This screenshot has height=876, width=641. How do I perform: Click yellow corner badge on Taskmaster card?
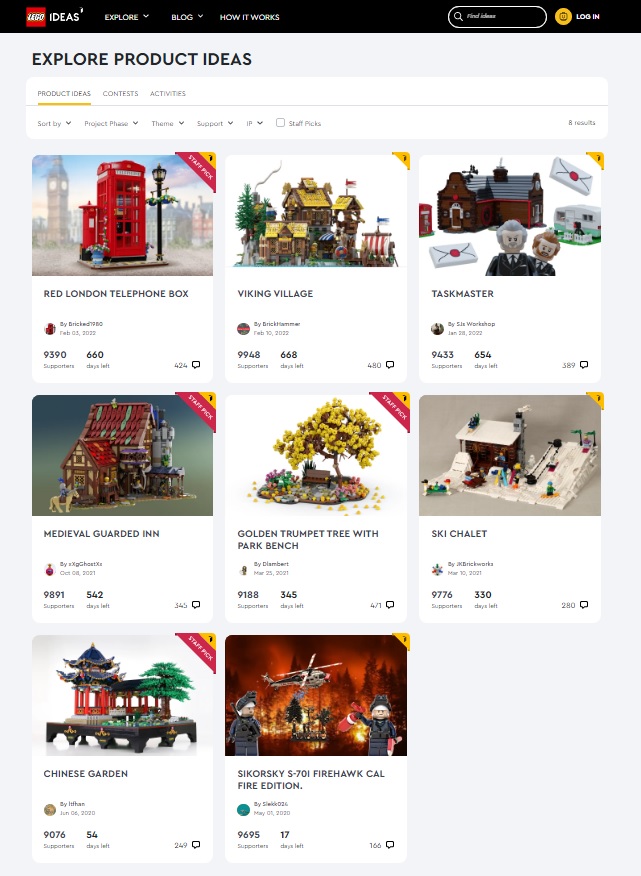point(596,159)
